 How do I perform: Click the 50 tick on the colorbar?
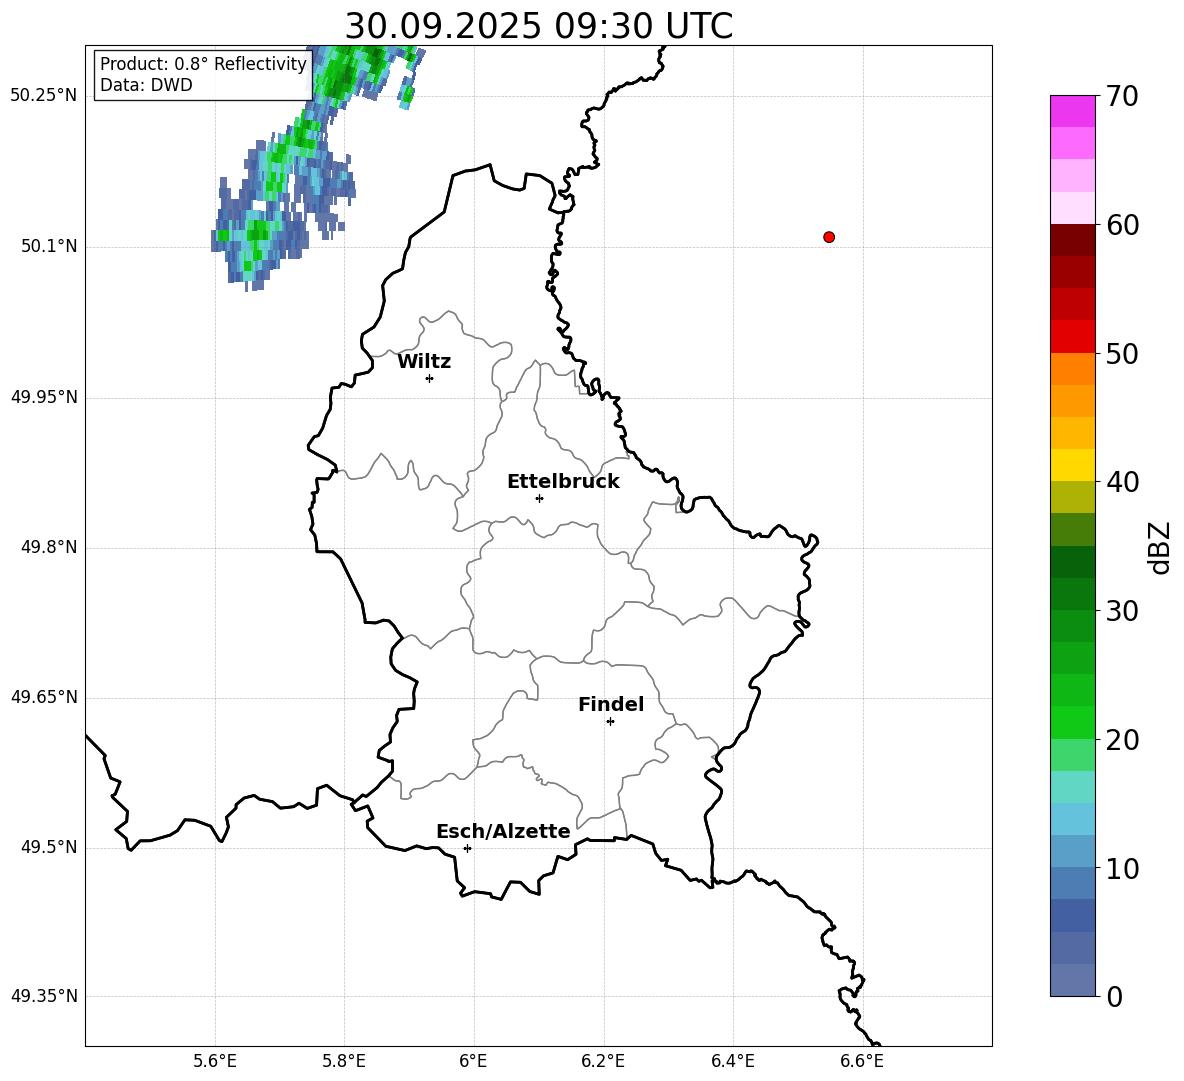1122,353
